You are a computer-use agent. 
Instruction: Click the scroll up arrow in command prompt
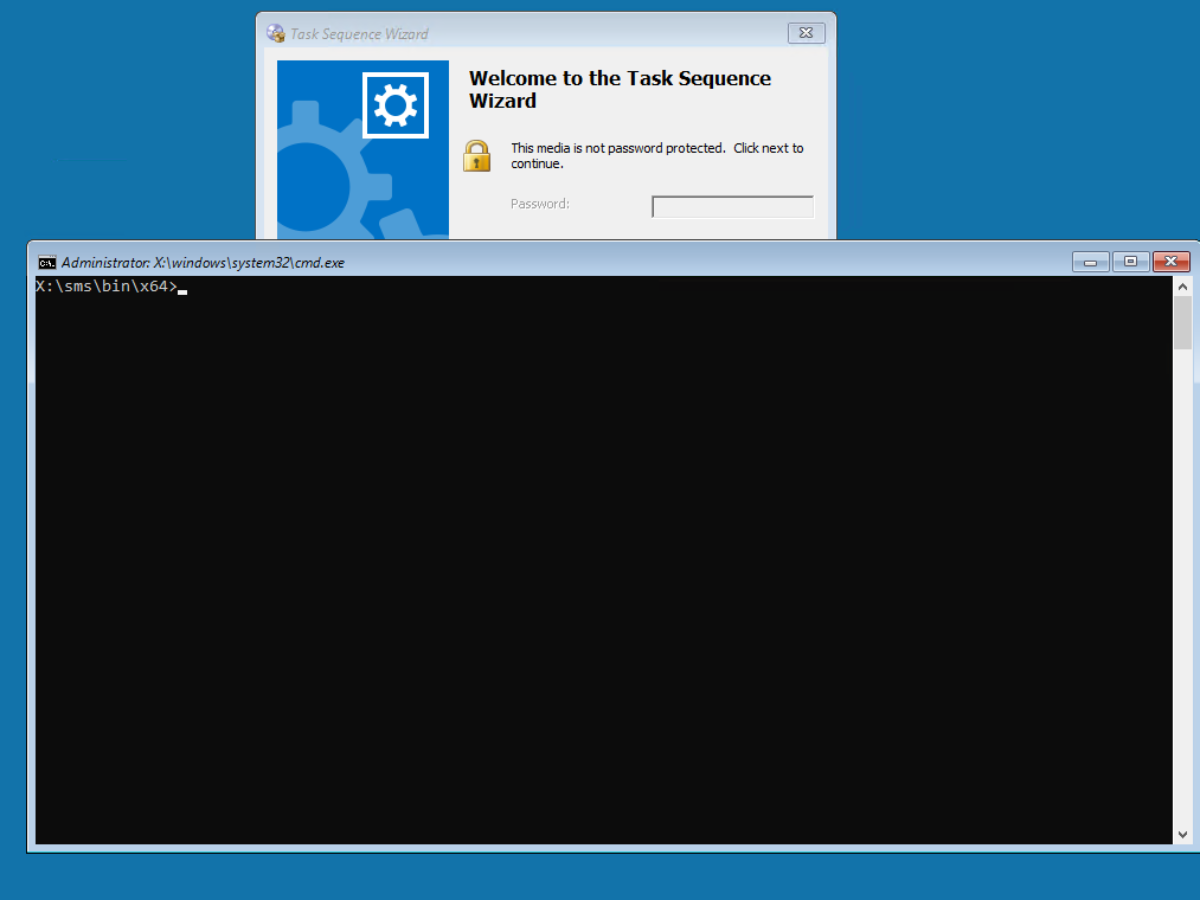(1182, 286)
